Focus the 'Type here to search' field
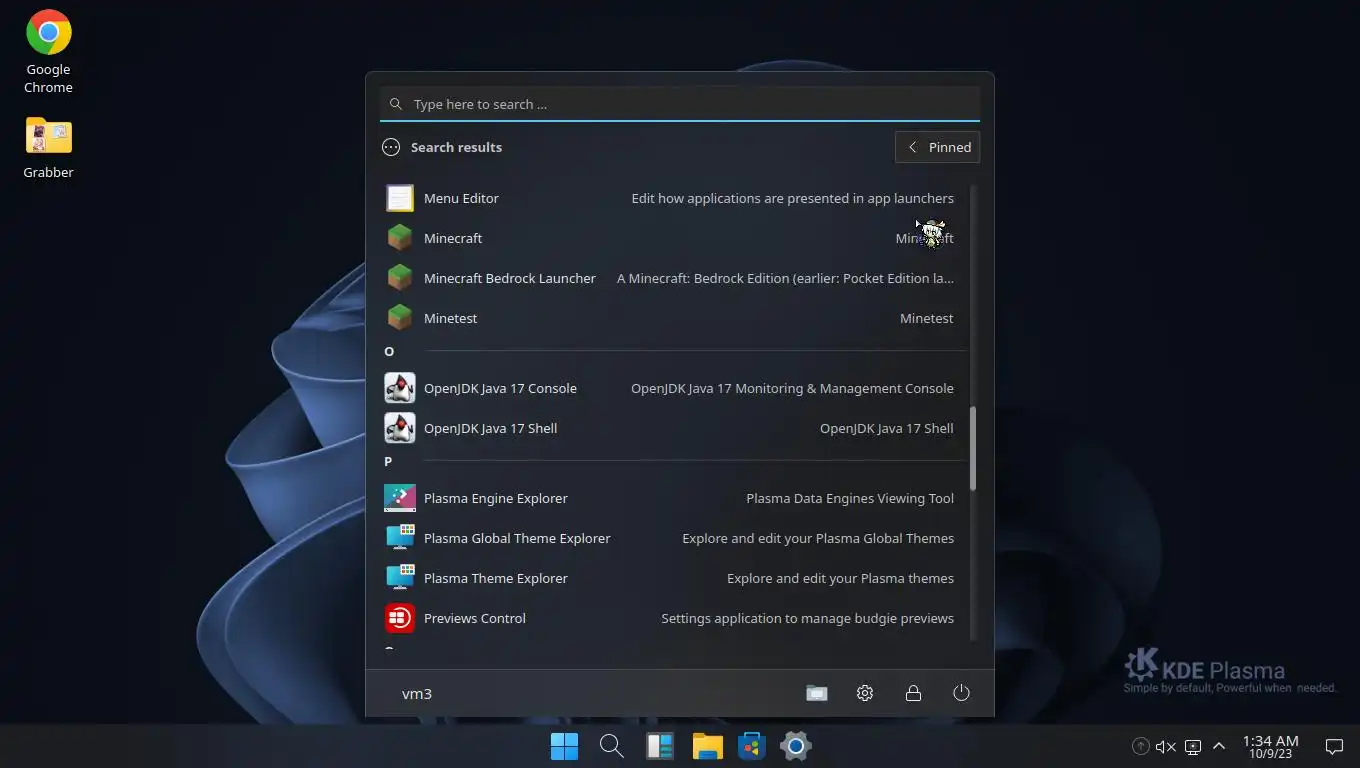Image resolution: width=1360 pixels, height=768 pixels. (x=680, y=104)
